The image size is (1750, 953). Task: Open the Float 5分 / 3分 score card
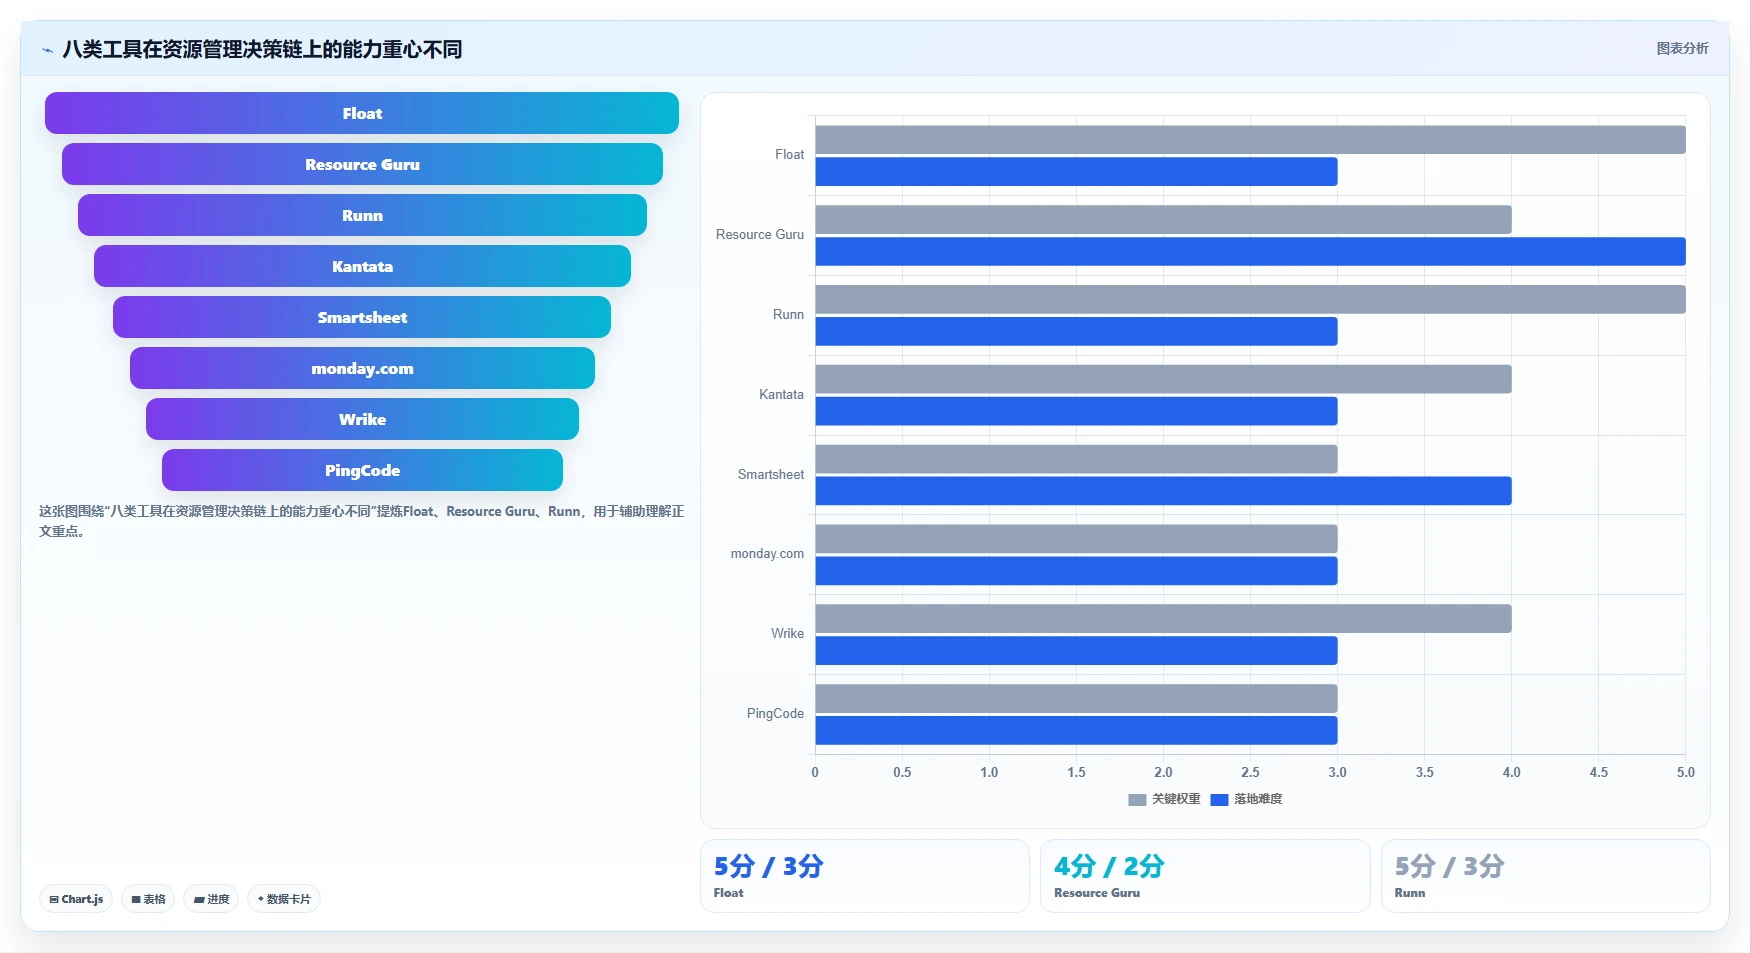pyautogui.click(x=865, y=876)
